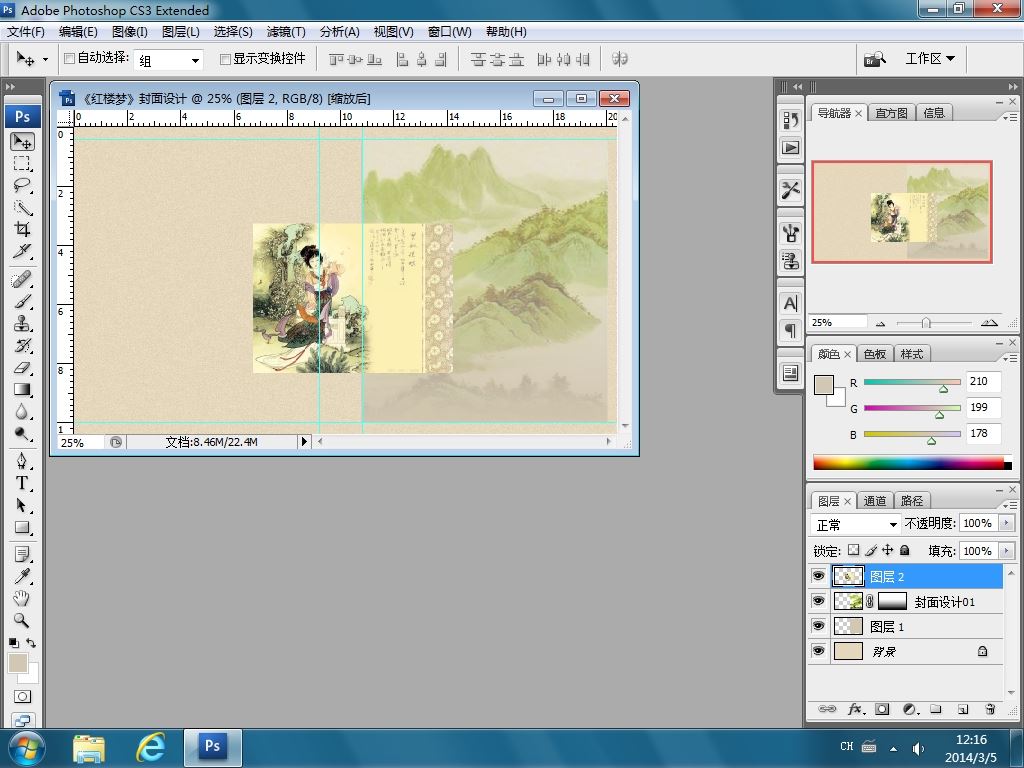
Task: Open Layers panel options menu
Action: point(1010,505)
